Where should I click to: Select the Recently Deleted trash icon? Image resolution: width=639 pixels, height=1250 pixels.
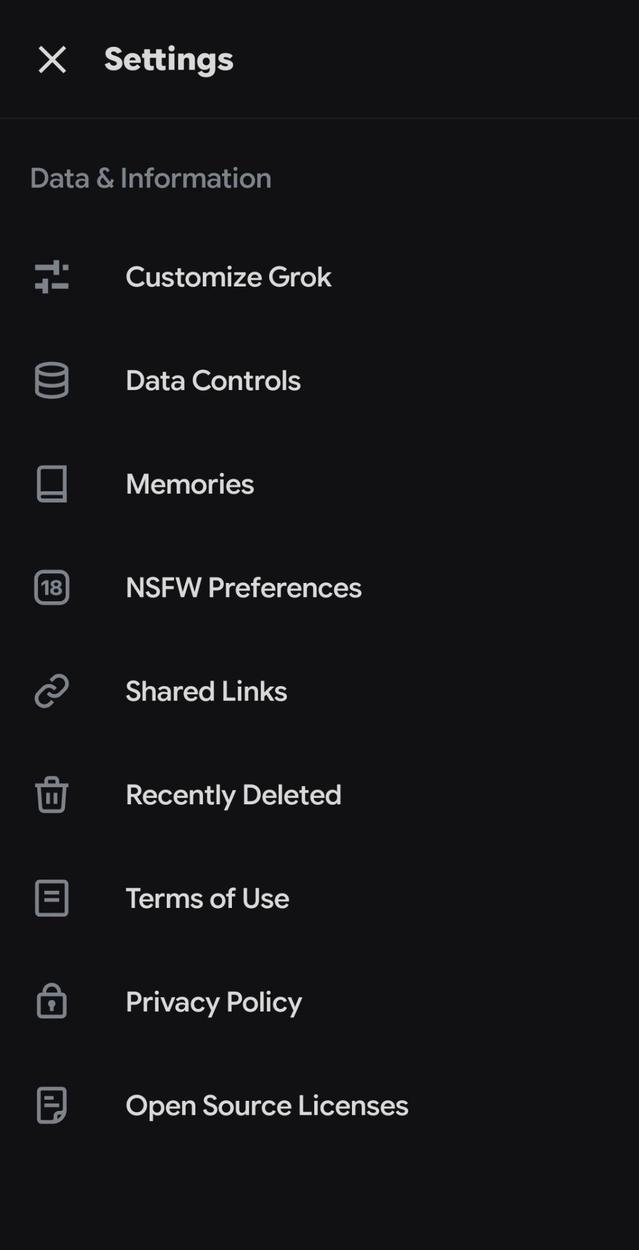51,795
